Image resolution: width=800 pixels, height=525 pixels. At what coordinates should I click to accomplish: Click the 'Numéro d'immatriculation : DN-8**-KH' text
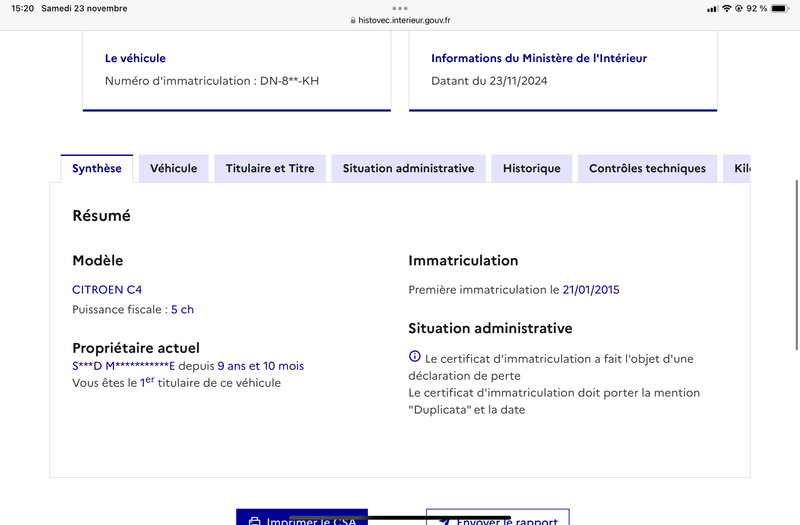point(212,81)
